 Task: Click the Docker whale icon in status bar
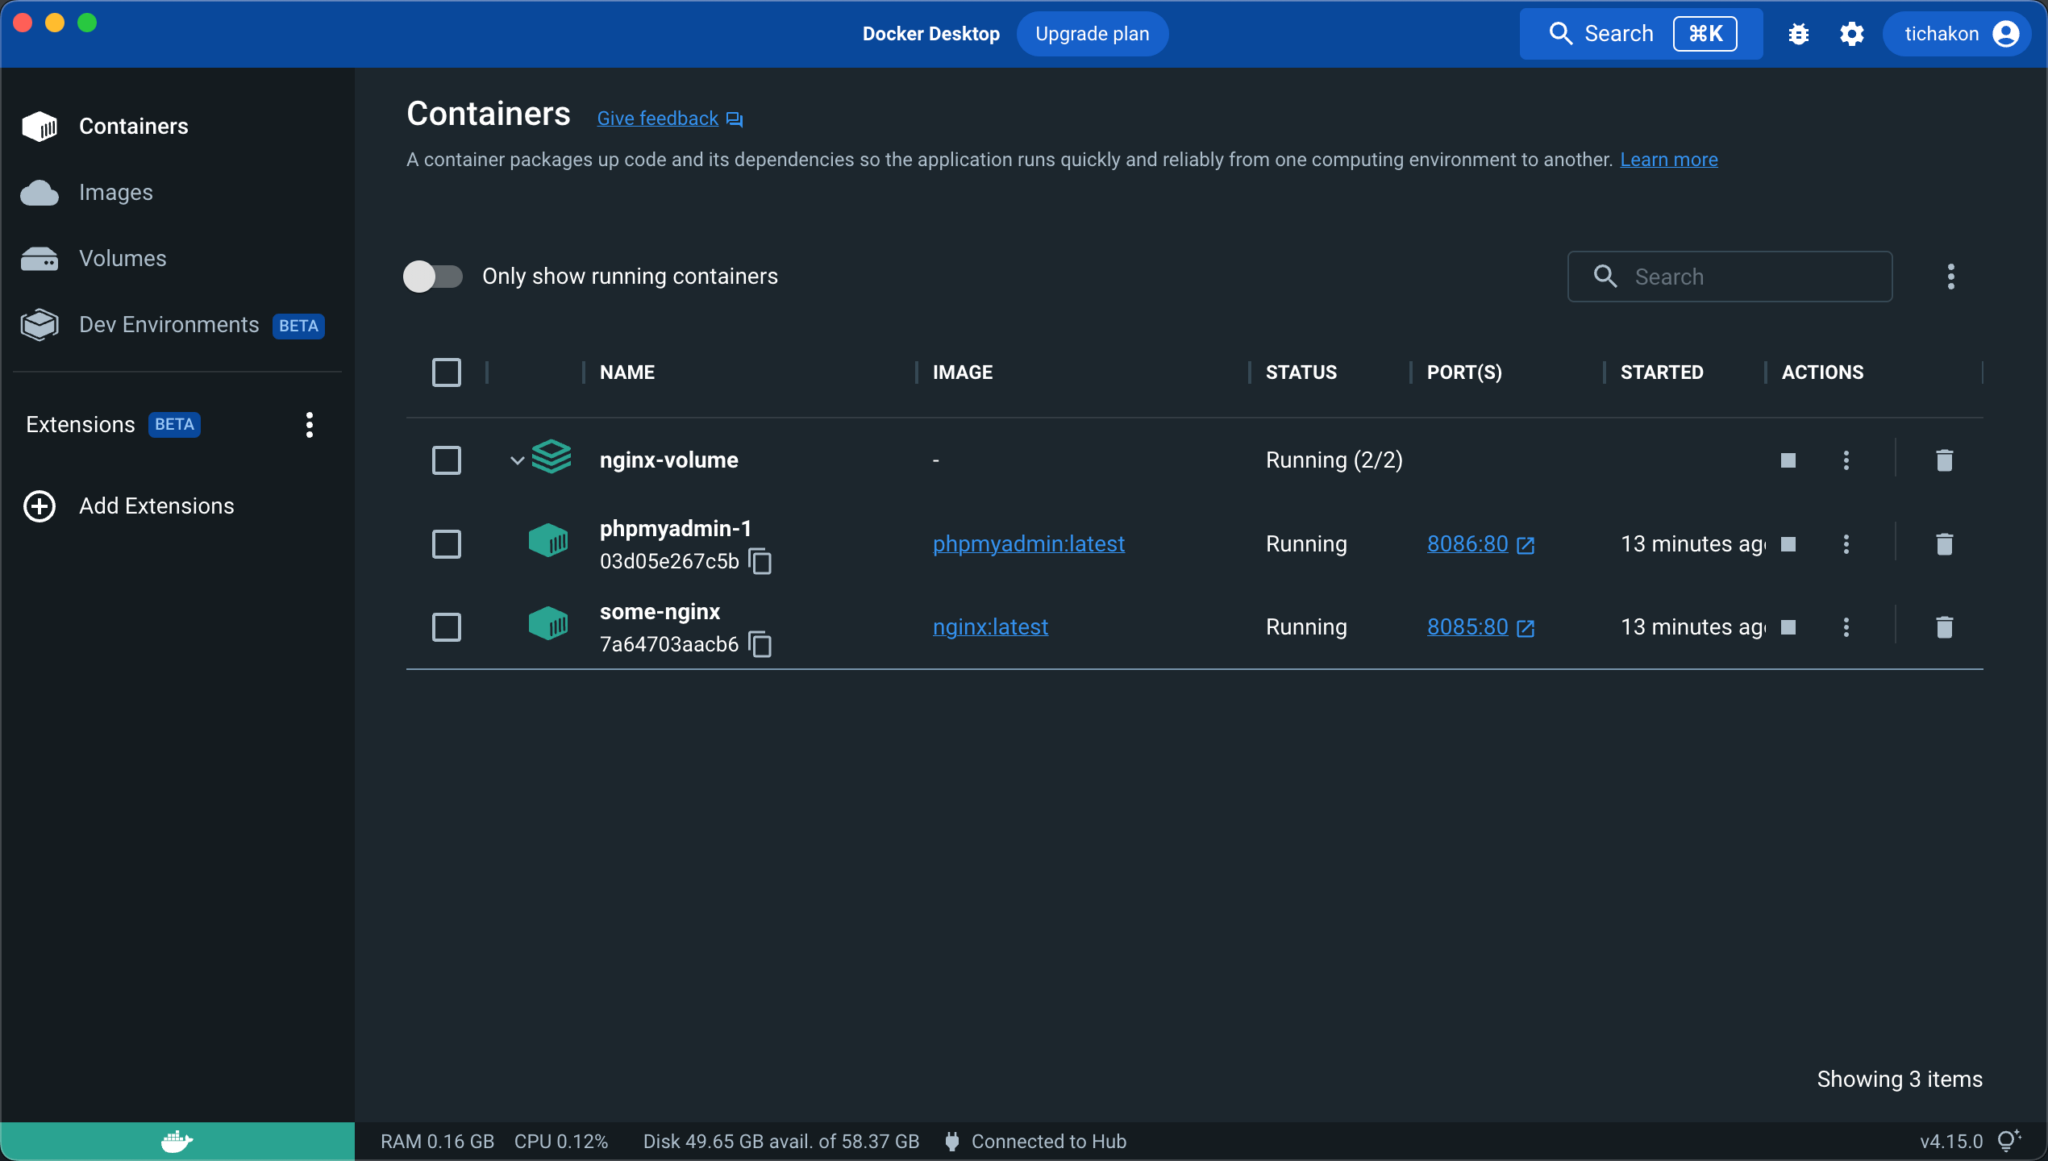[176, 1140]
